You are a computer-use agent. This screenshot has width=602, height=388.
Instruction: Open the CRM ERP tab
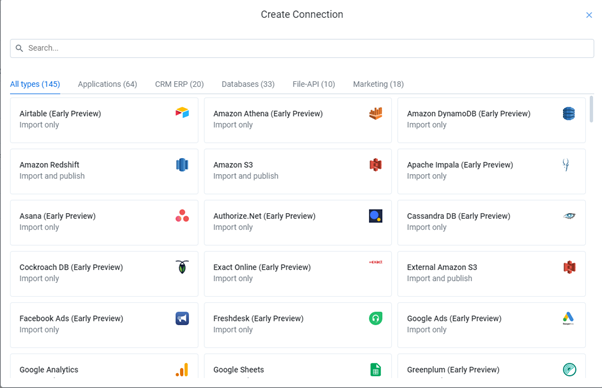tap(179, 84)
